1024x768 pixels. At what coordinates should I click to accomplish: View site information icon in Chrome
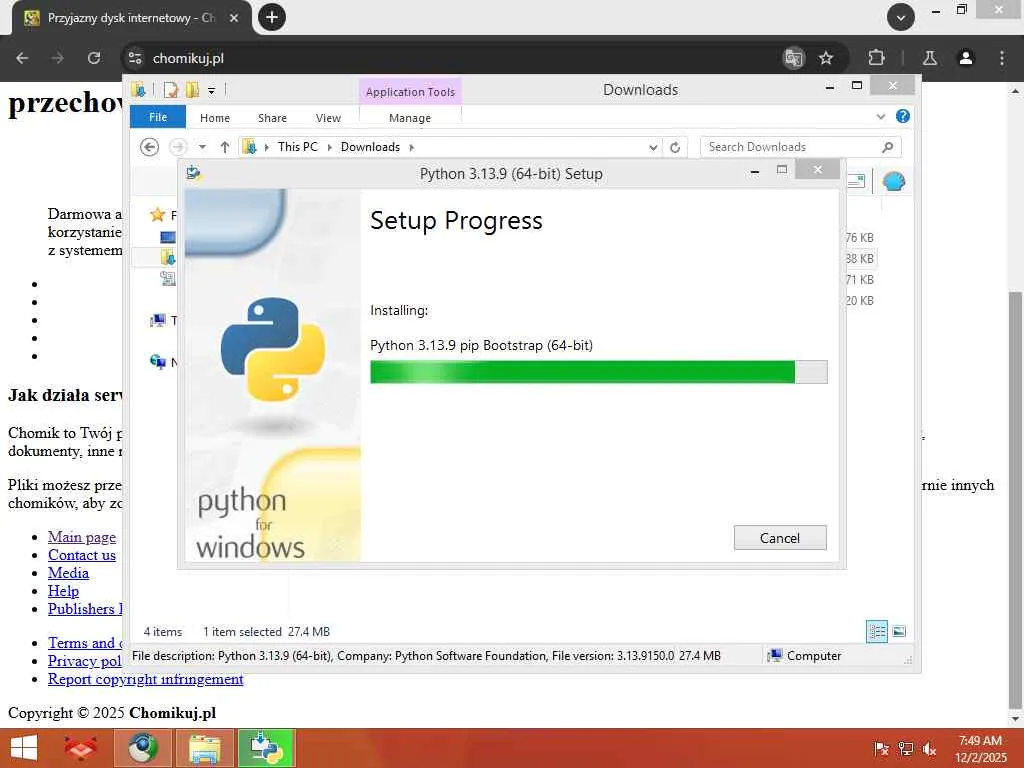tap(135, 58)
